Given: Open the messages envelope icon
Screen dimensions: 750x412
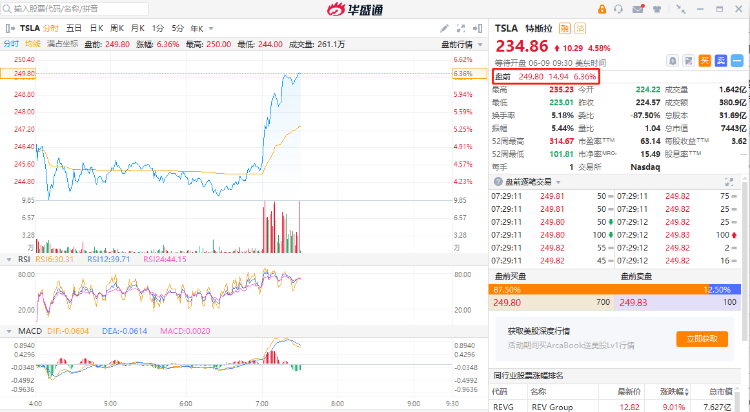Looking at the screenshot, I should [638, 9].
